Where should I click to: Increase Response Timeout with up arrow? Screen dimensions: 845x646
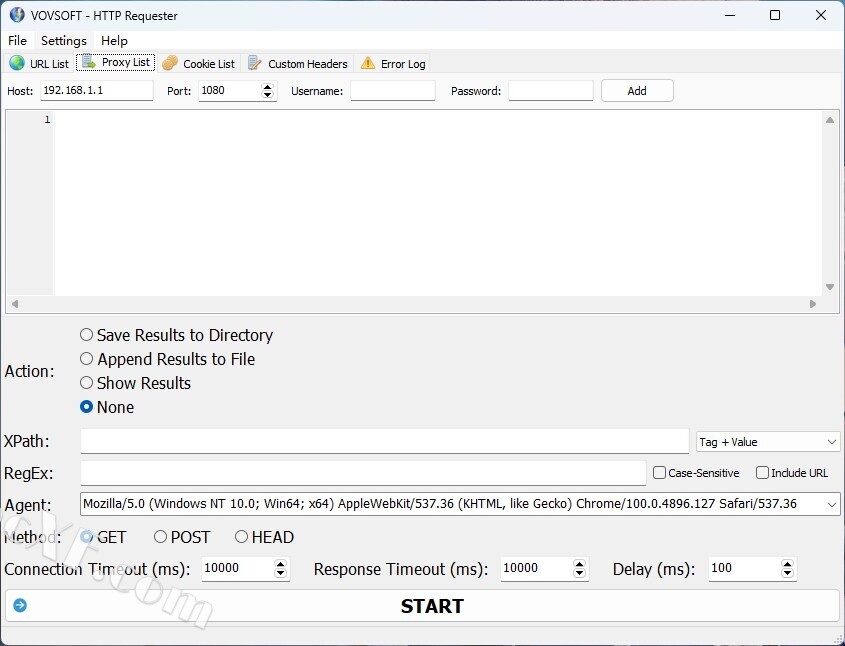pyautogui.click(x=579, y=564)
